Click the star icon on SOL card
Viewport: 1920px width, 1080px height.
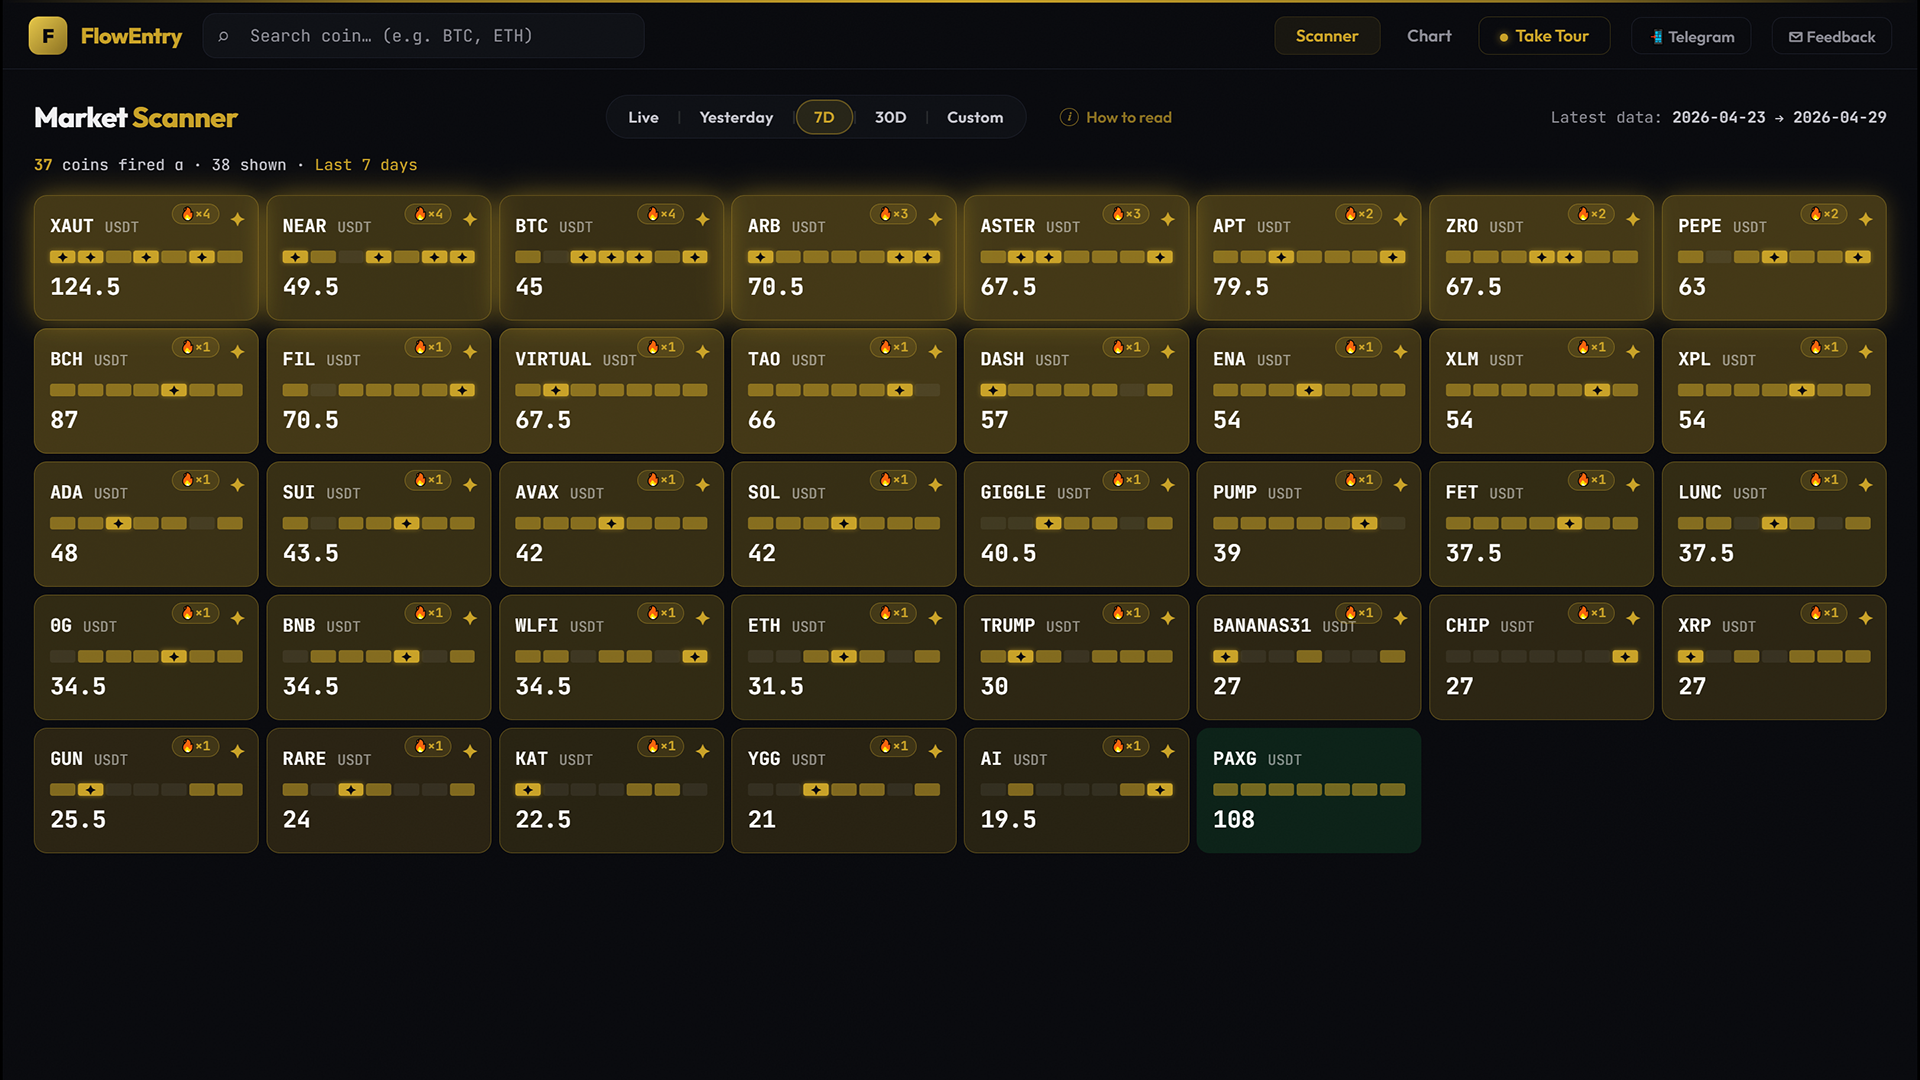pyautogui.click(x=935, y=485)
